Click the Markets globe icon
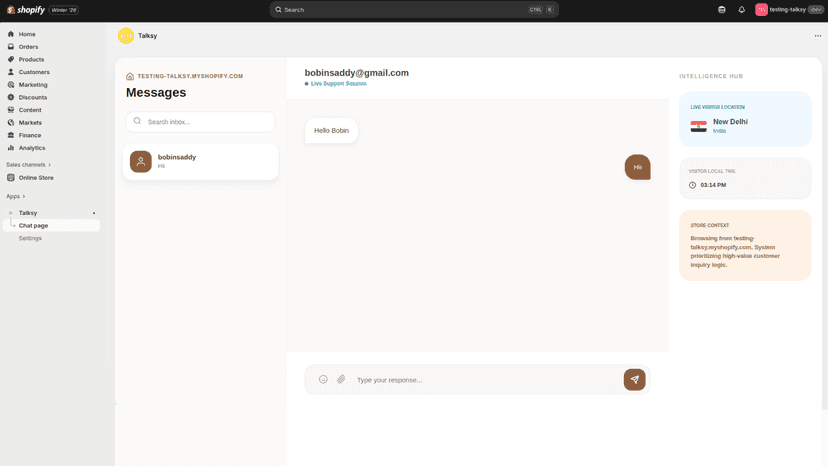 point(11,123)
